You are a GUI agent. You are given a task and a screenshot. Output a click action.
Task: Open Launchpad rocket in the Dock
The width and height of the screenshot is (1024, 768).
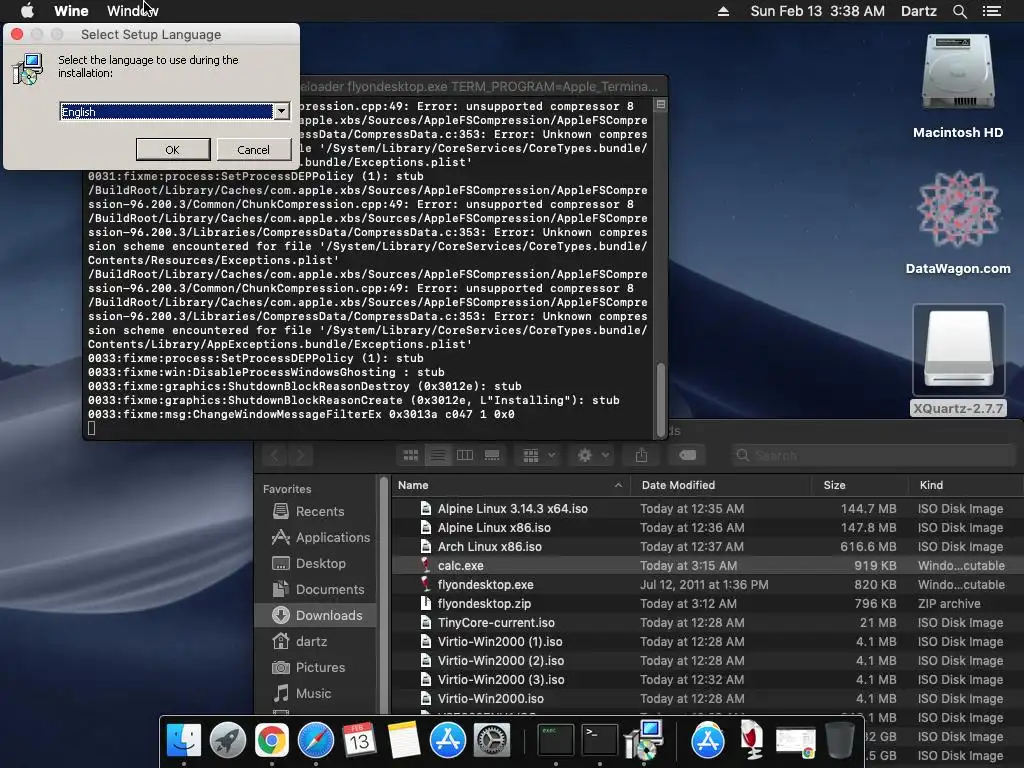pos(228,740)
